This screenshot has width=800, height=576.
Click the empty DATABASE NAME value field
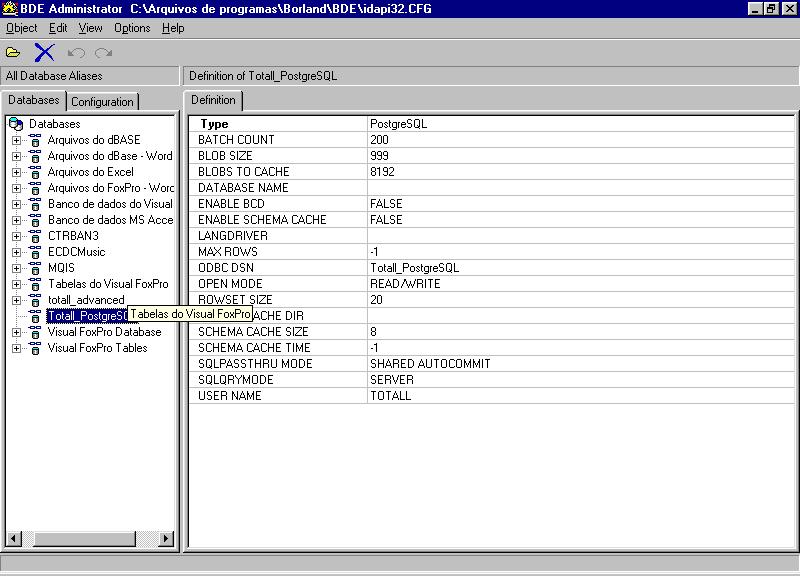581,188
